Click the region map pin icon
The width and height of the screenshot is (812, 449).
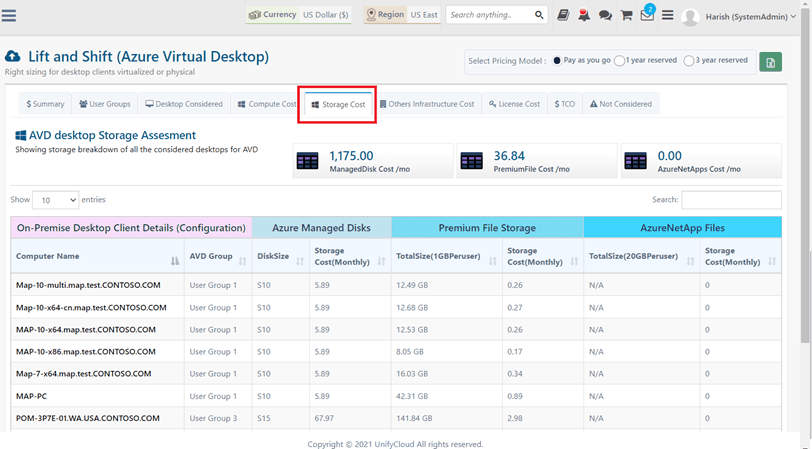coord(371,15)
